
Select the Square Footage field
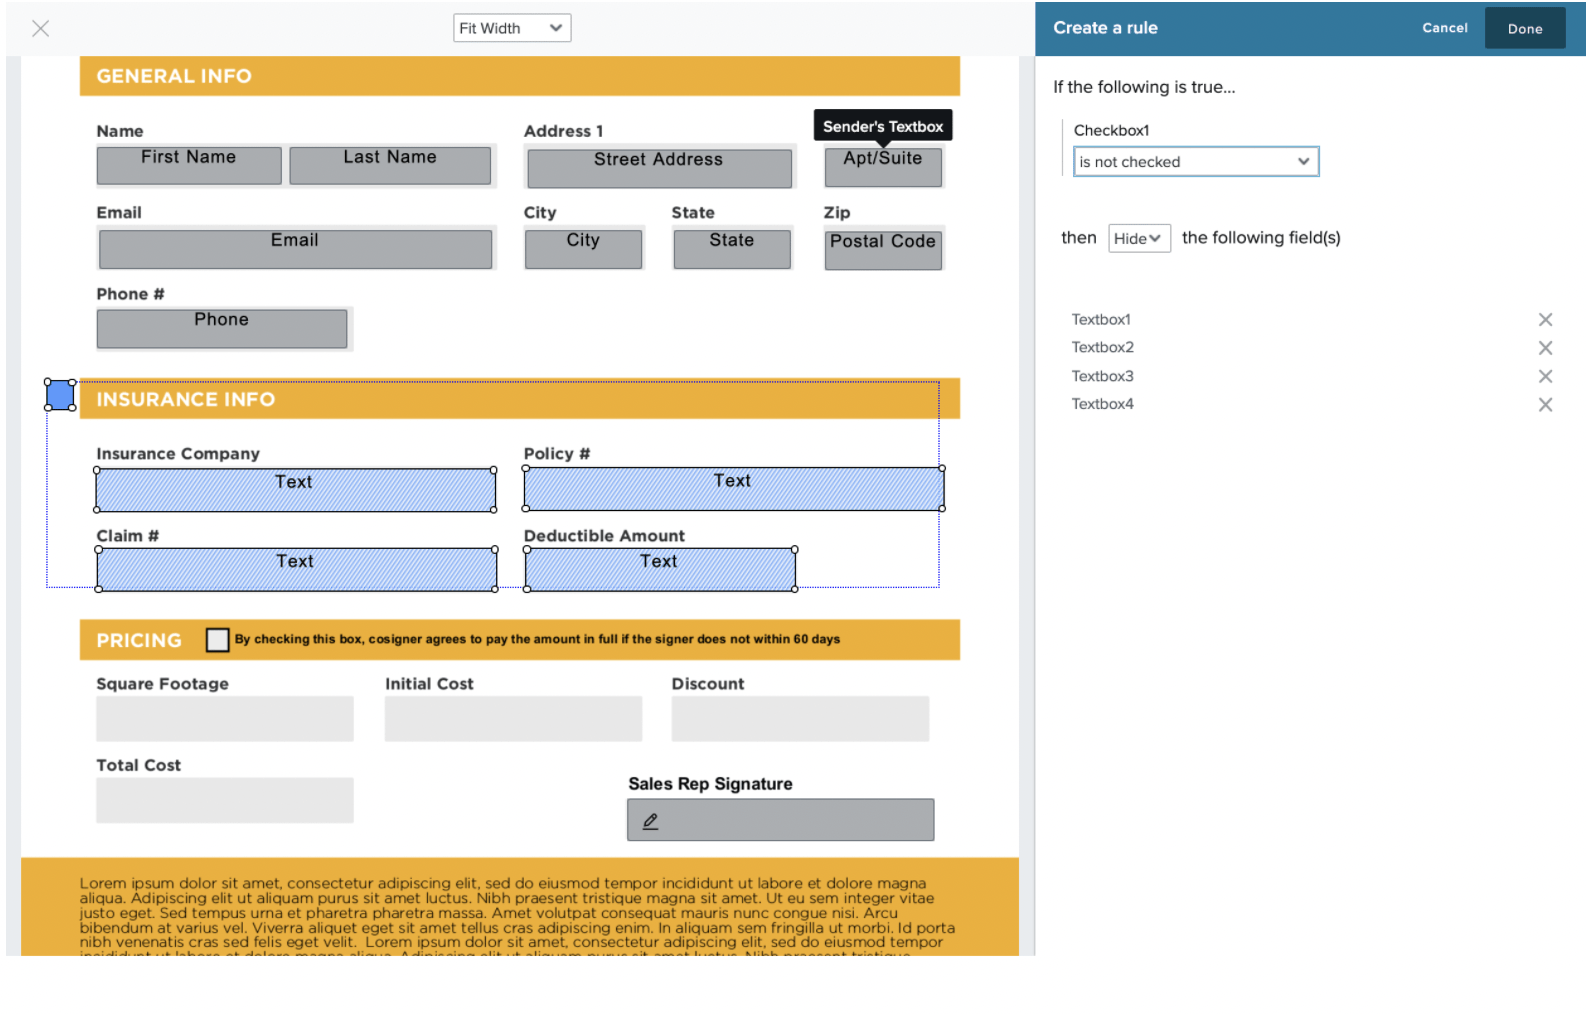click(224, 719)
